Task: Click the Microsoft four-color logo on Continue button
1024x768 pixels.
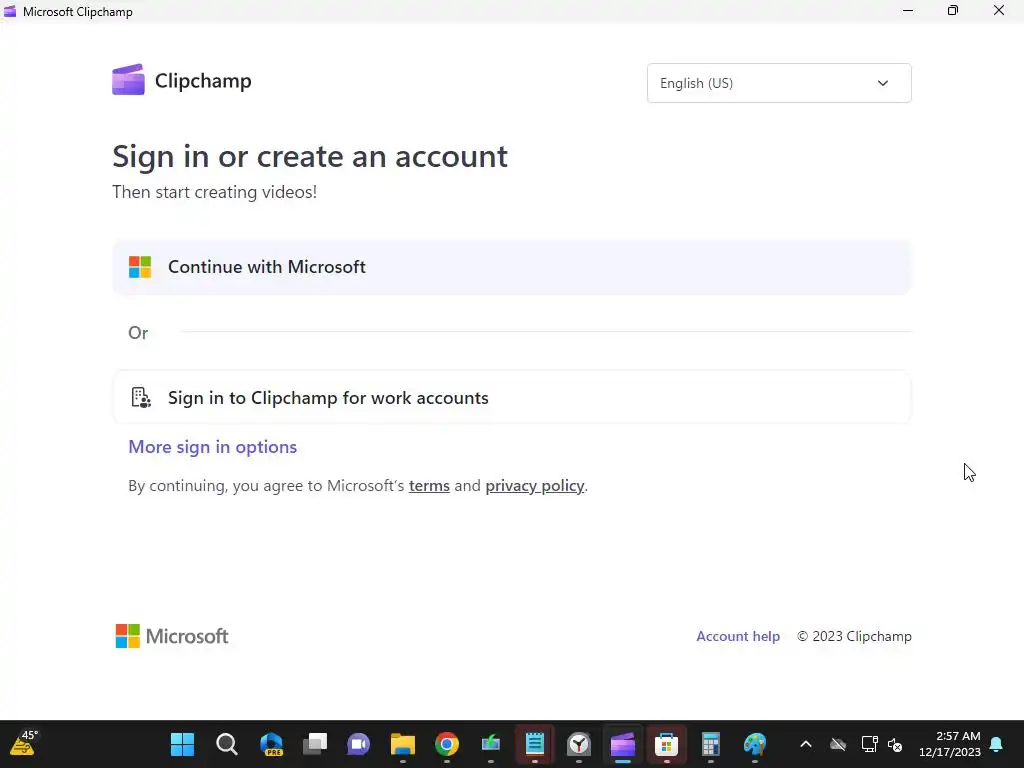Action: point(140,267)
